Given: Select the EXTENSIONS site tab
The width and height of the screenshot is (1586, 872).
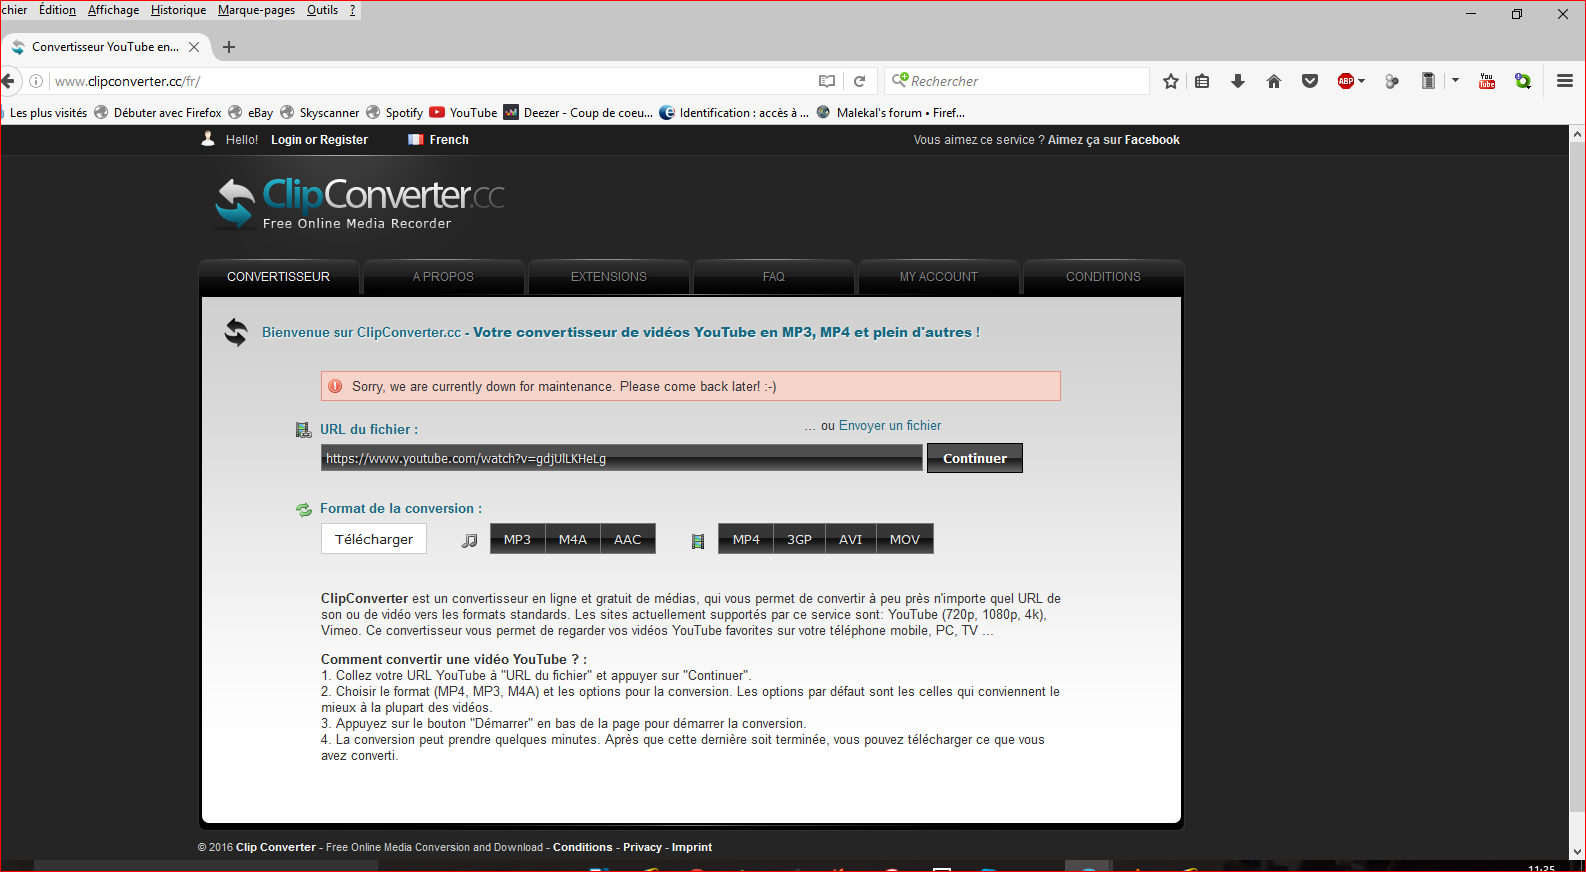Looking at the screenshot, I should [608, 277].
